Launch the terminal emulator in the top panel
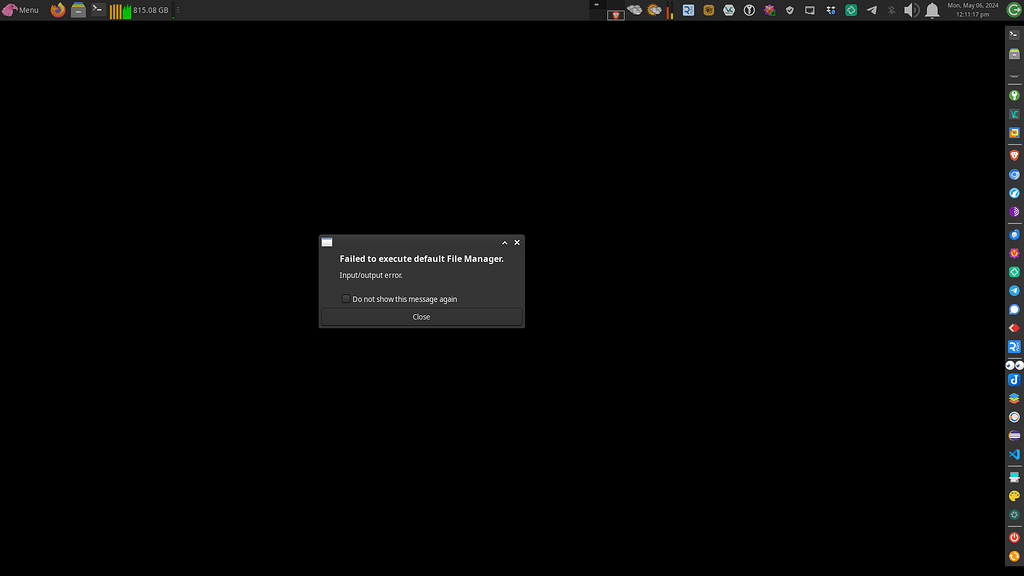 pyautogui.click(x=97, y=9)
